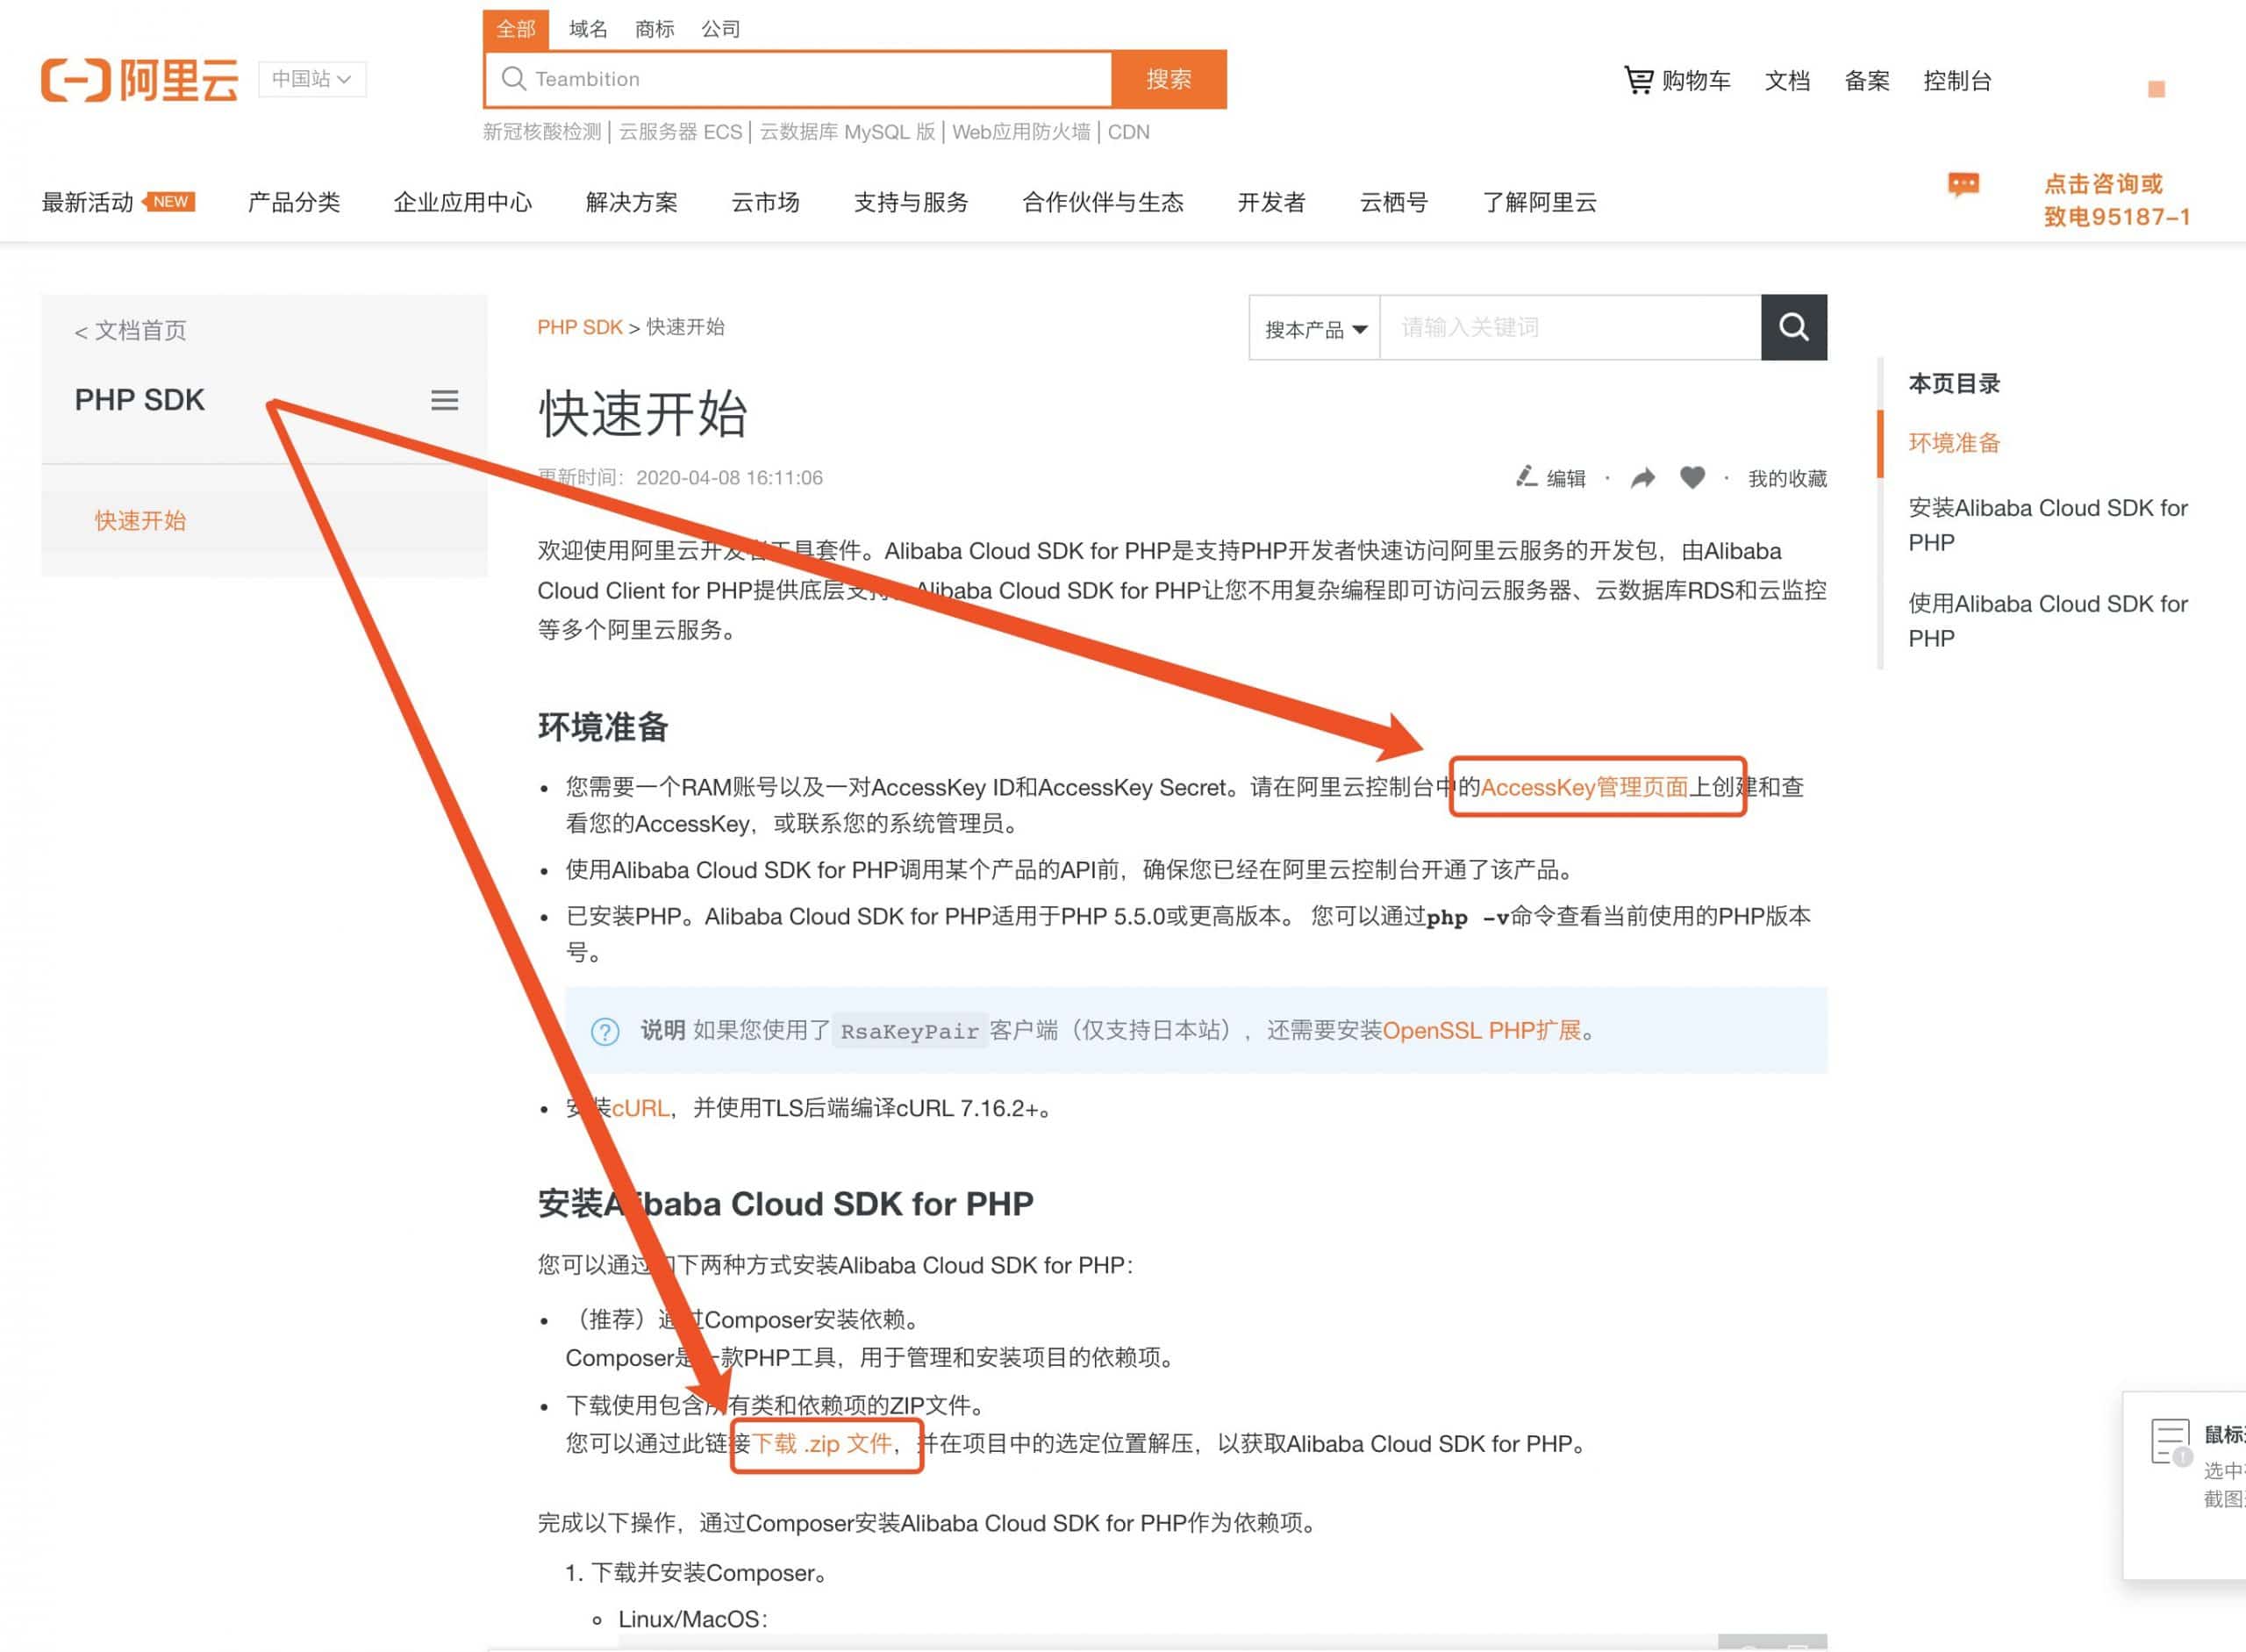Open the cURL link

(x=640, y=1108)
